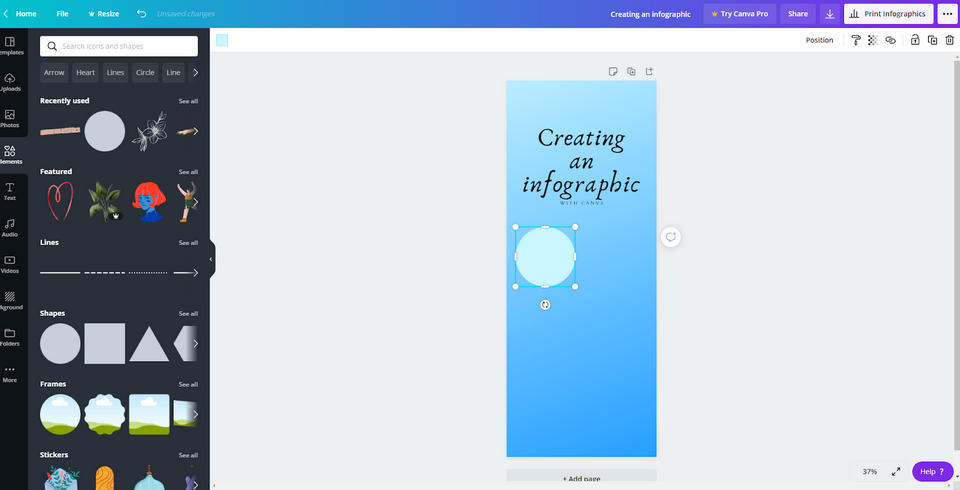960x490 pixels.
Task: Click the Lines search tag
Action: click(x=115, y=72)
